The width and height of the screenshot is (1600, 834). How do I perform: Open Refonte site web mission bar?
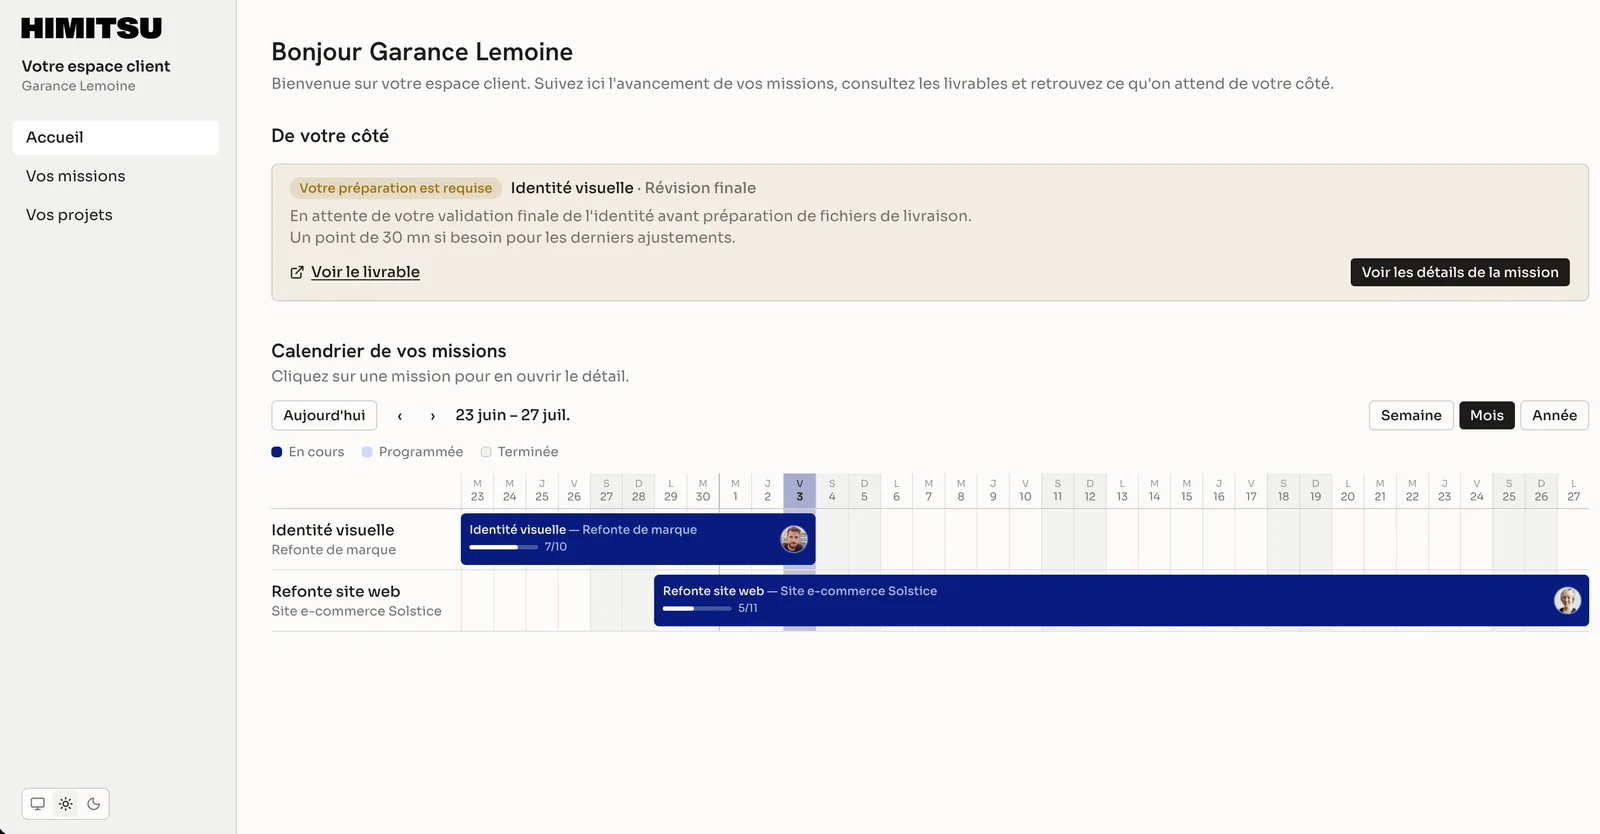pos(1121,600)
